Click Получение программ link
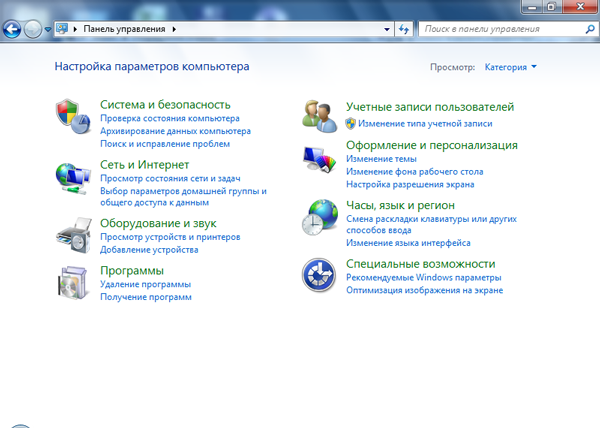The height and width of the screenshot is (428, 600). click(x=146, y=297)
